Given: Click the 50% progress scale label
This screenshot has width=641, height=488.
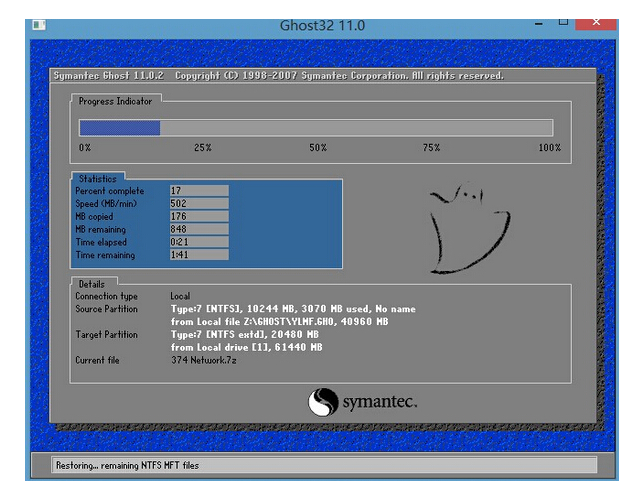Looking at the screenshot, I should [318, 148].
